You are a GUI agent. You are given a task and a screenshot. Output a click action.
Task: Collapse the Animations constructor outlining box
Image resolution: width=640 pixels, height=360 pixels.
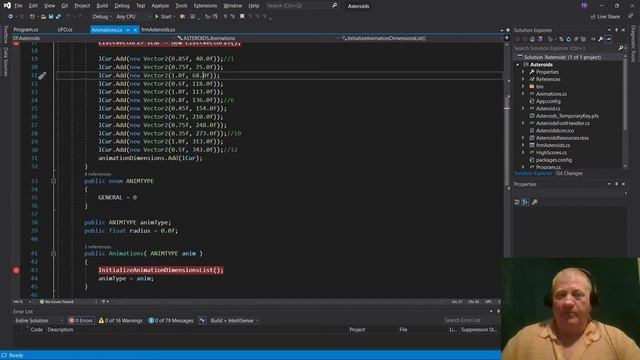(x=53, y=253)
